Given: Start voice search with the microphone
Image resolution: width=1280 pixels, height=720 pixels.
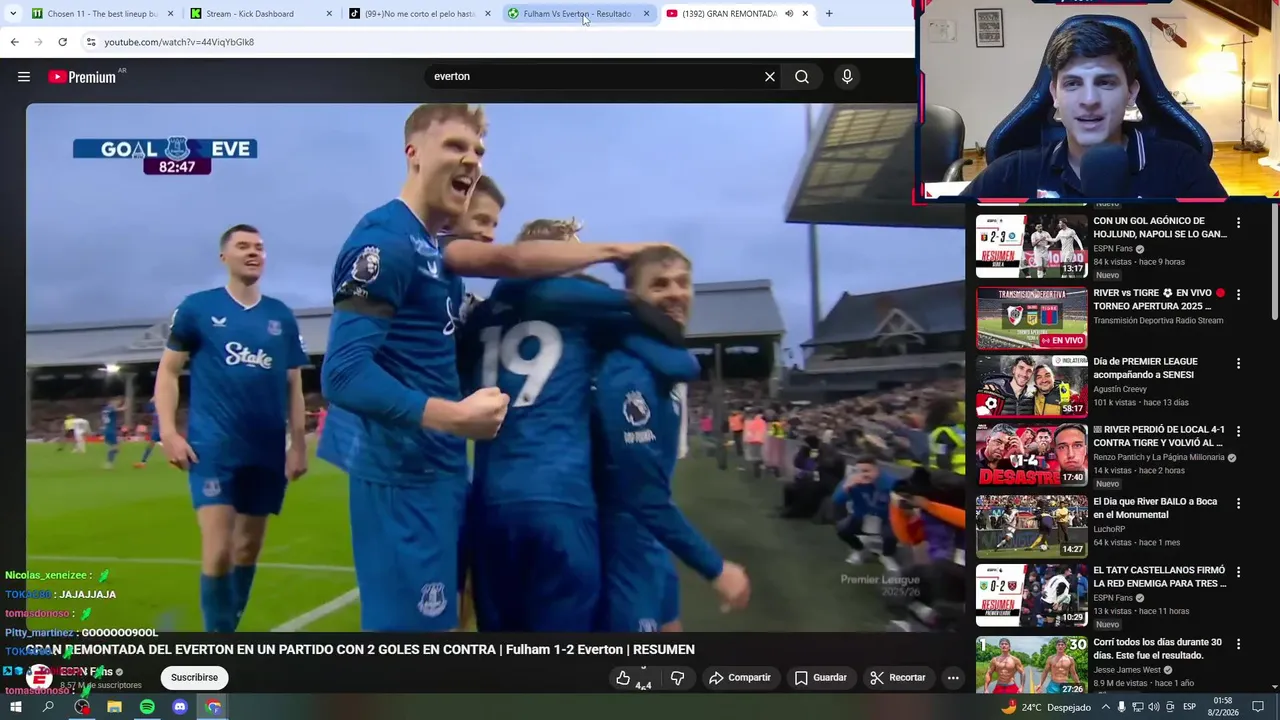Looking at the screenshot, I should coord(847,77).
